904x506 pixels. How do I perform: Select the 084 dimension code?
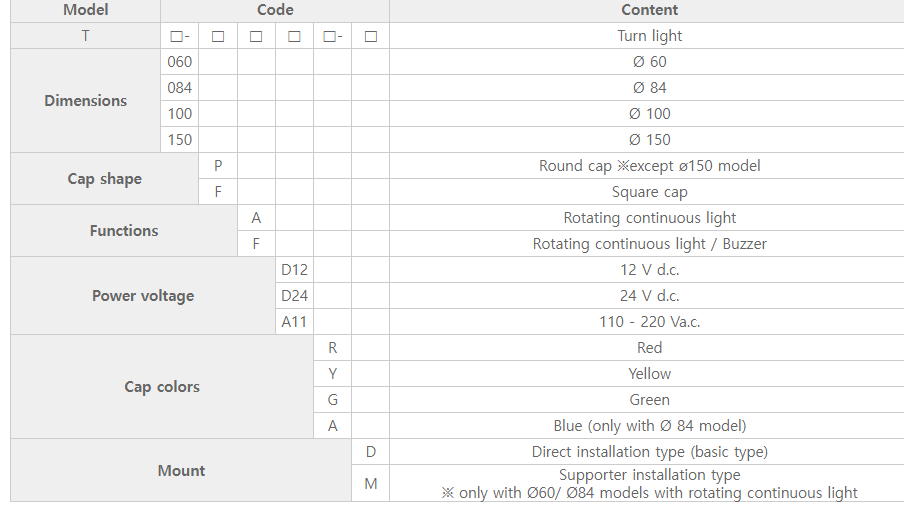(179, 88)
